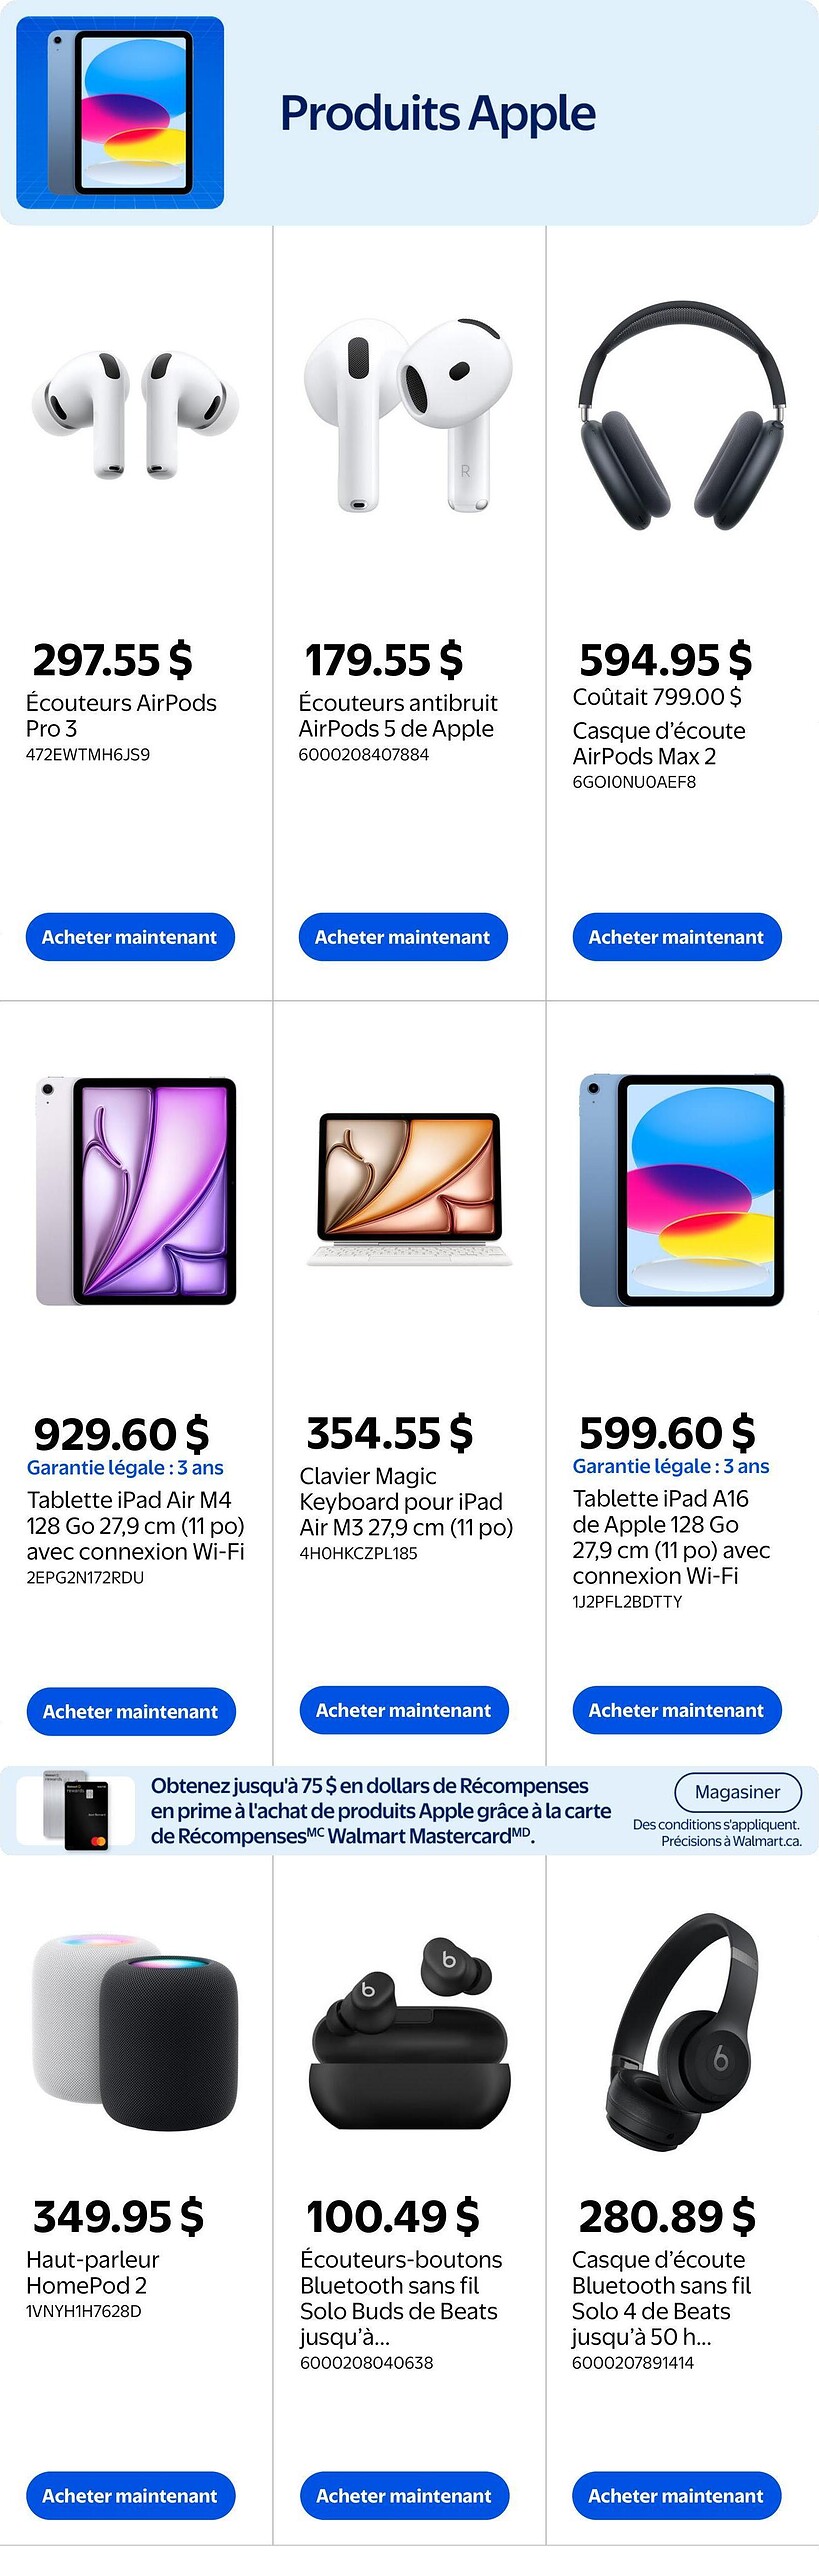Open the Magic Keyboard product image

tap(408, 1188)
